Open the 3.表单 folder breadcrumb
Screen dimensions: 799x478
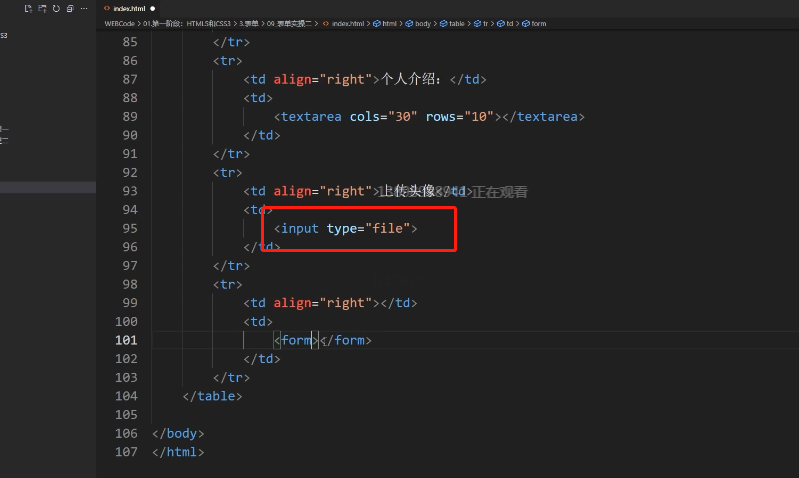click(x=249, y=23)
